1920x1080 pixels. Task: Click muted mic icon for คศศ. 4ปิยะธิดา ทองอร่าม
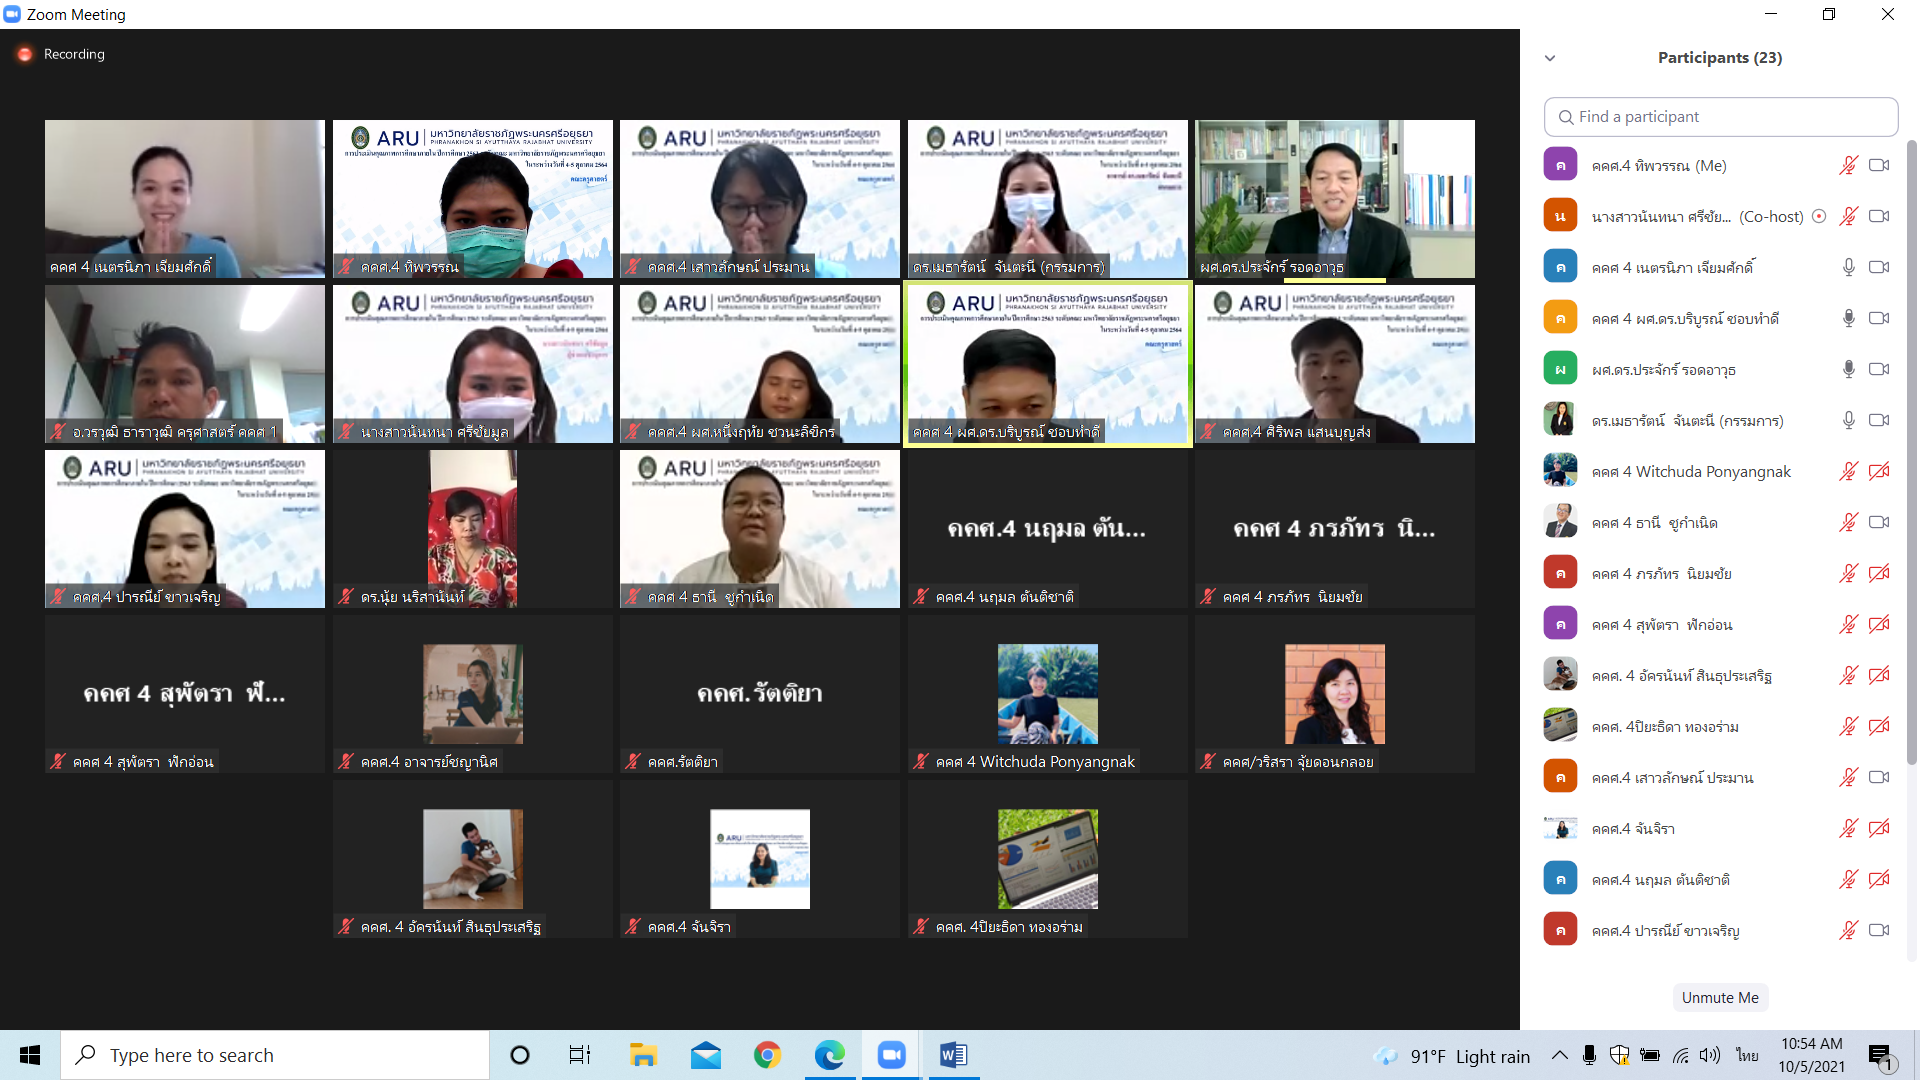click(x=1848, y=726)
